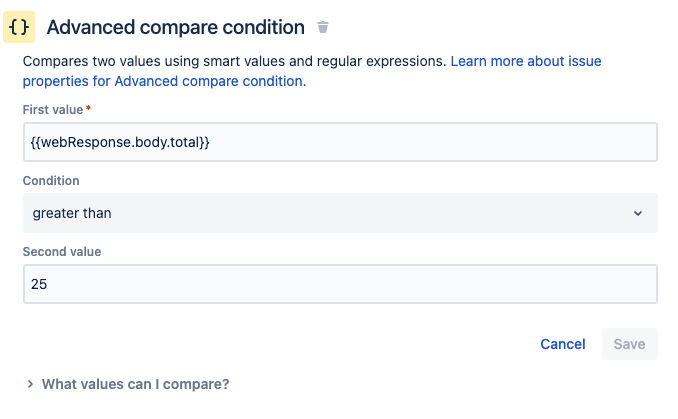Expand using the chevron beside What values

tap(30, 383)
